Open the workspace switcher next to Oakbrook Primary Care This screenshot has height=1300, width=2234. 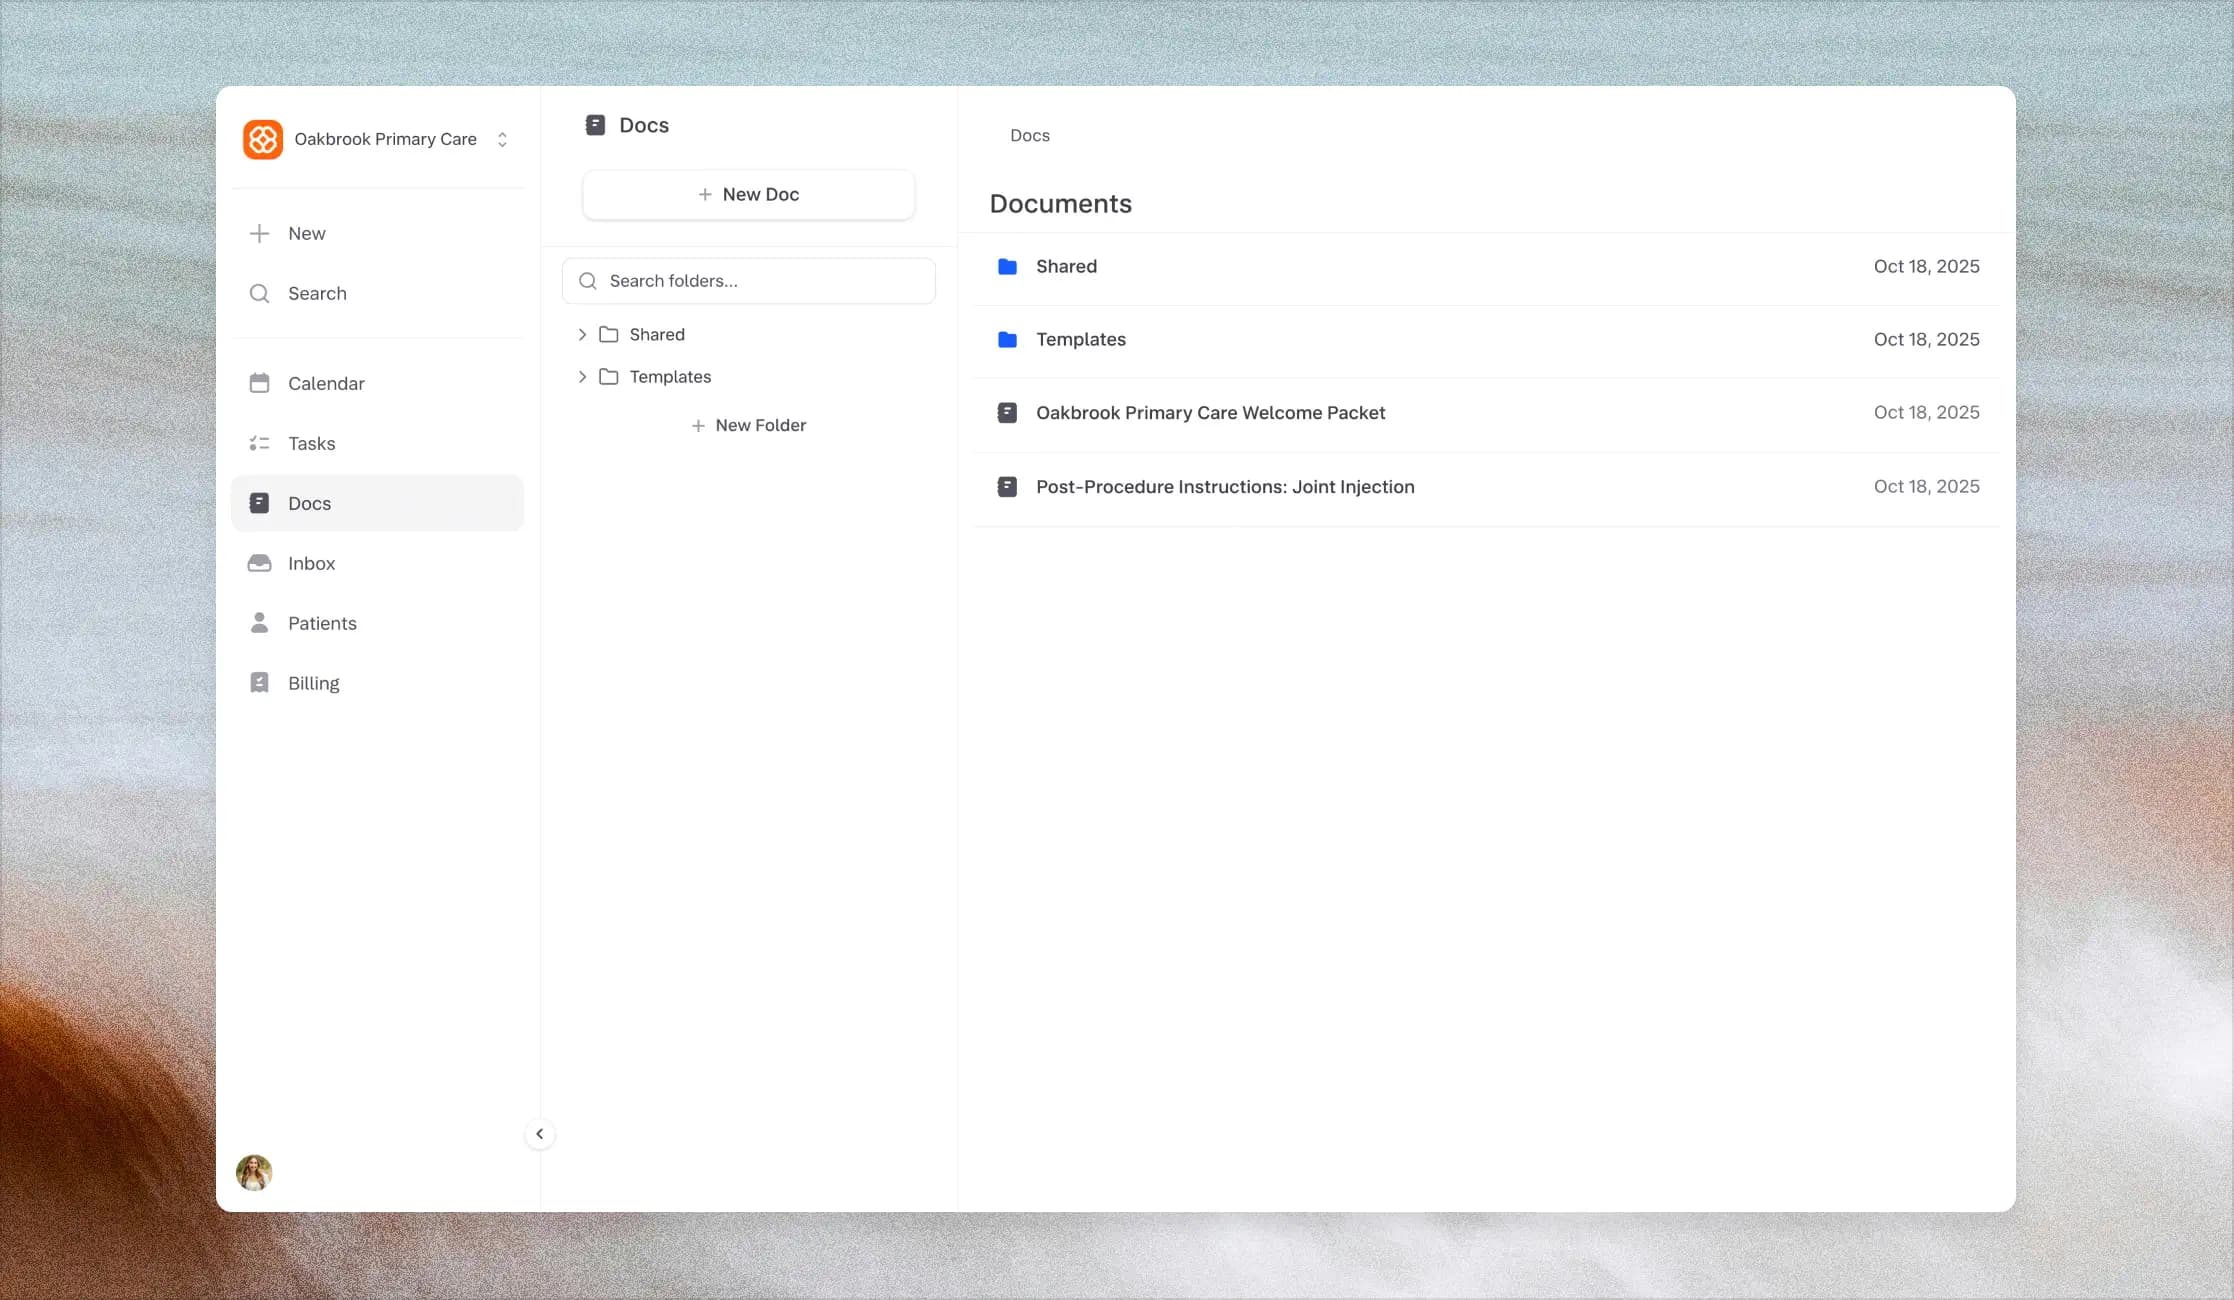tap(502, 139)
